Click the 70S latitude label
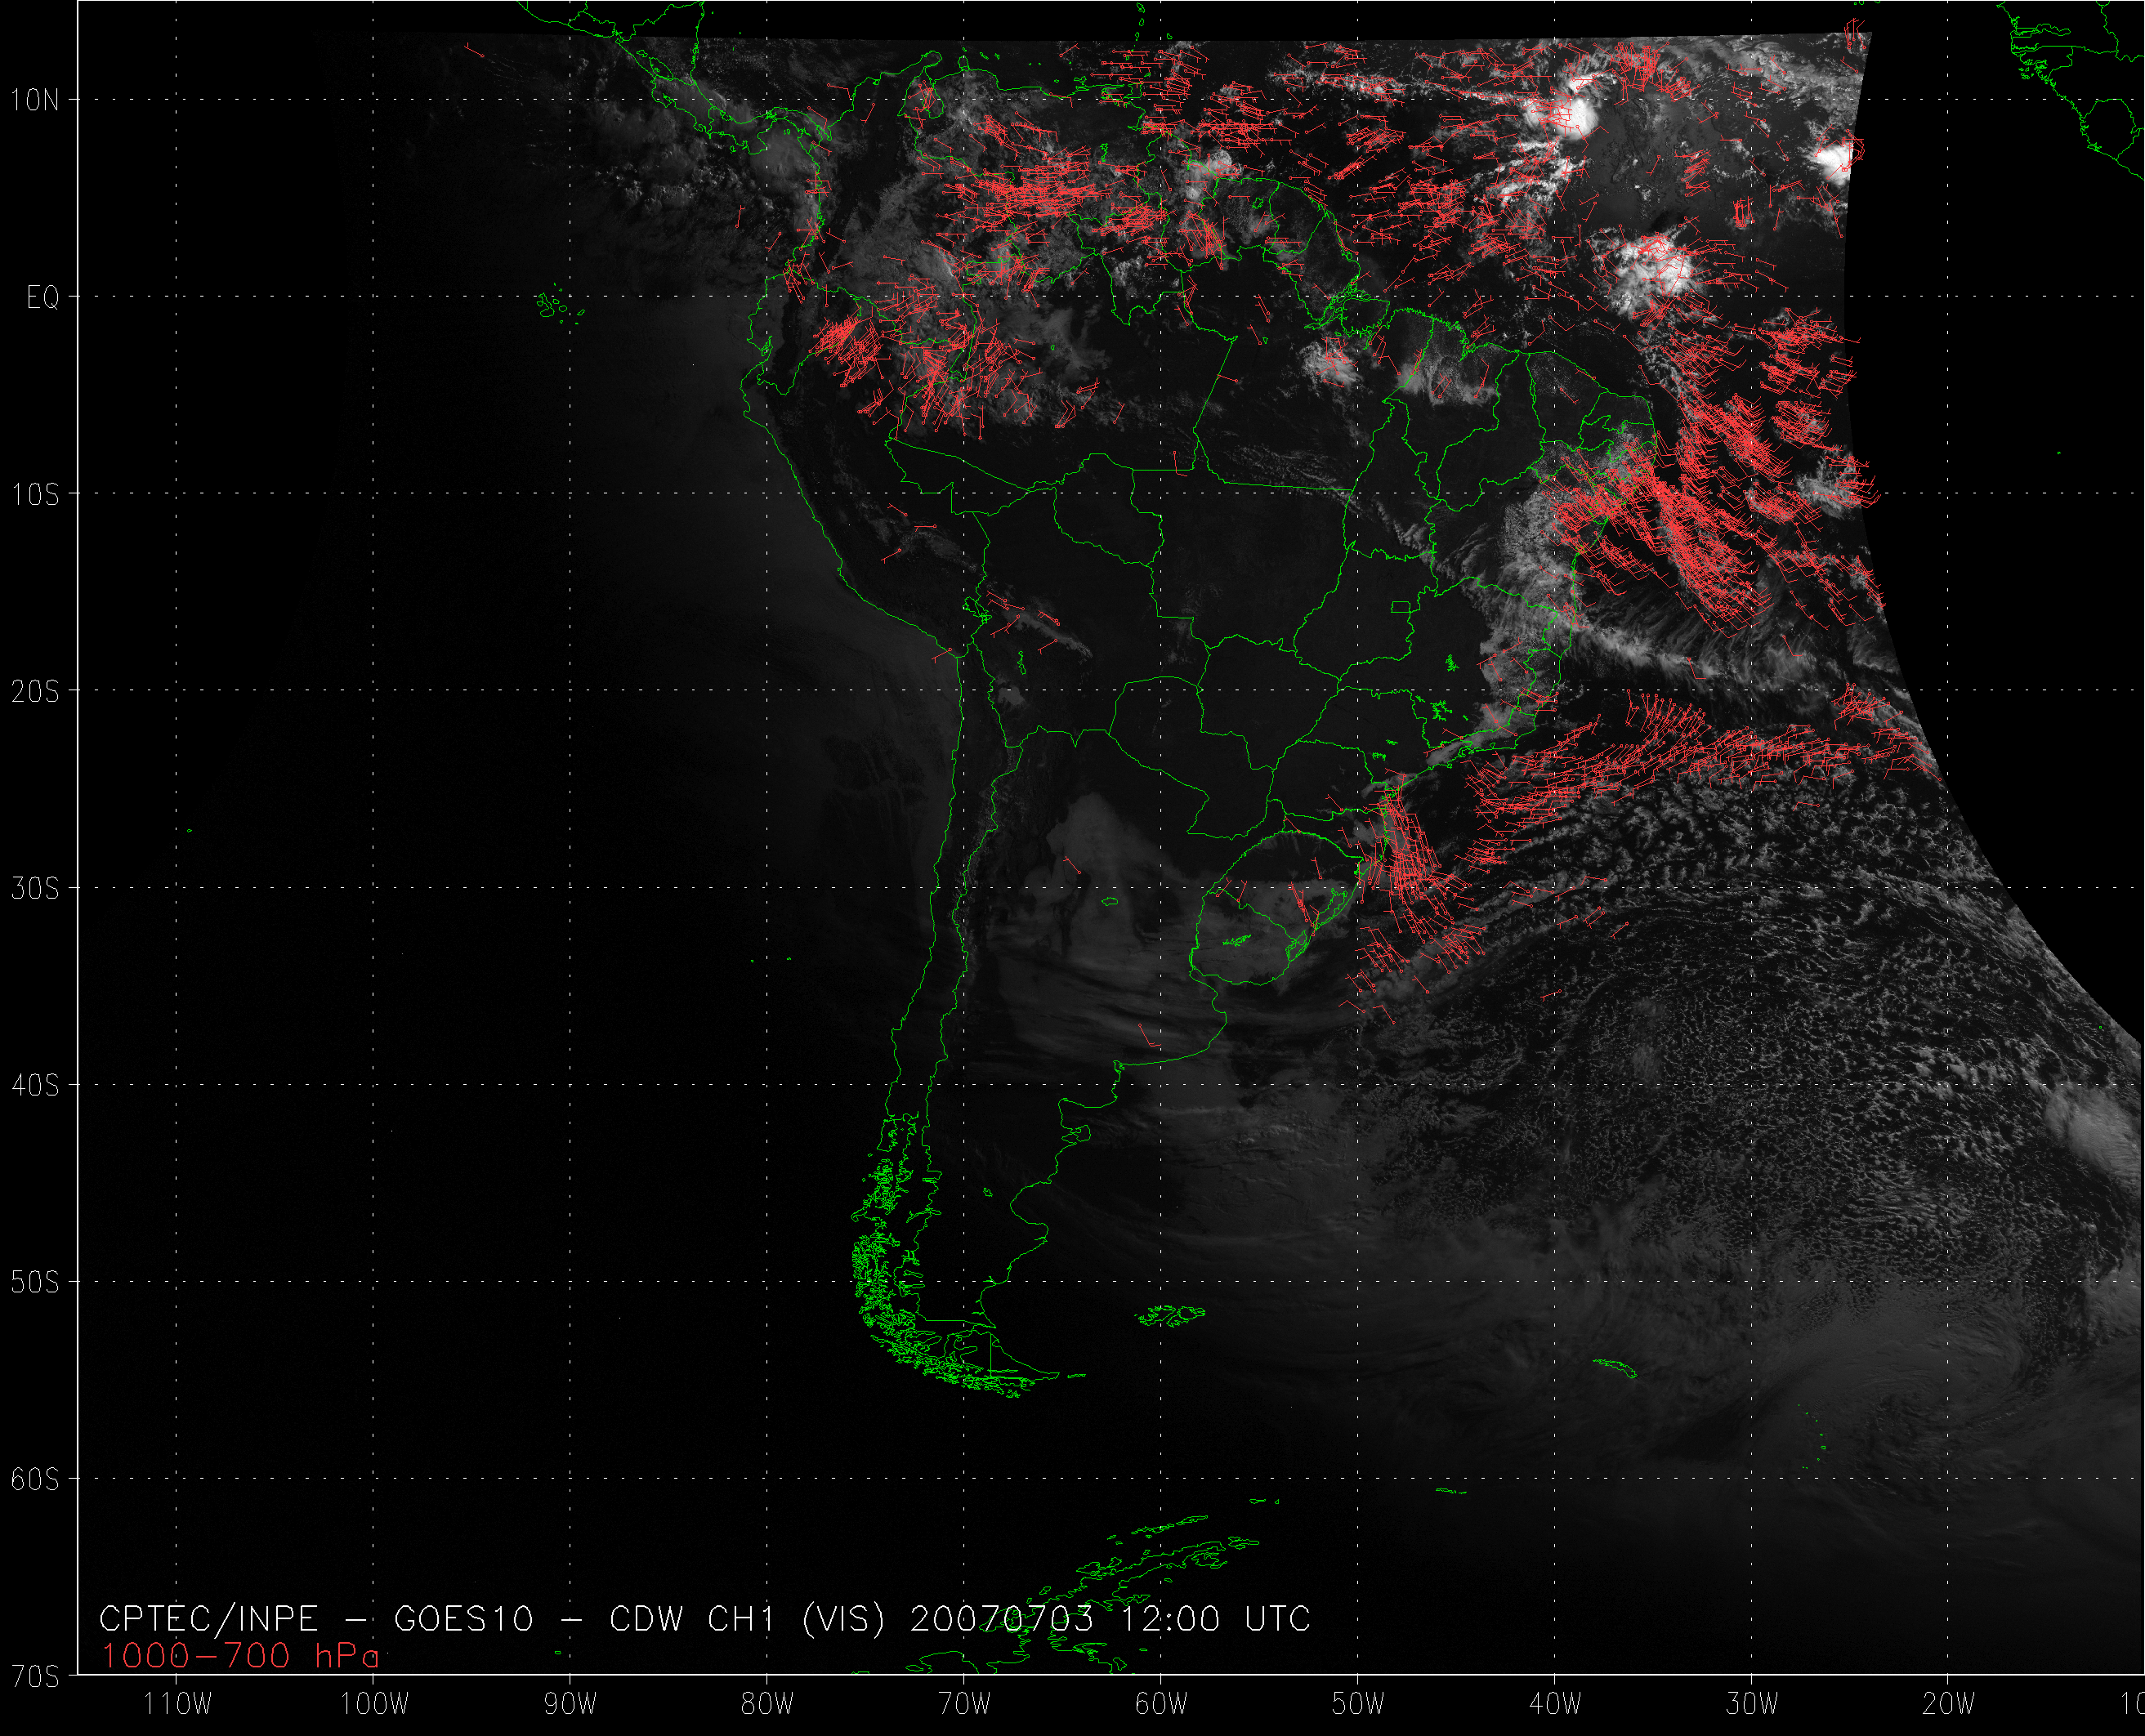This screenshot has width=2145, height=1736. pos(35,1677)
